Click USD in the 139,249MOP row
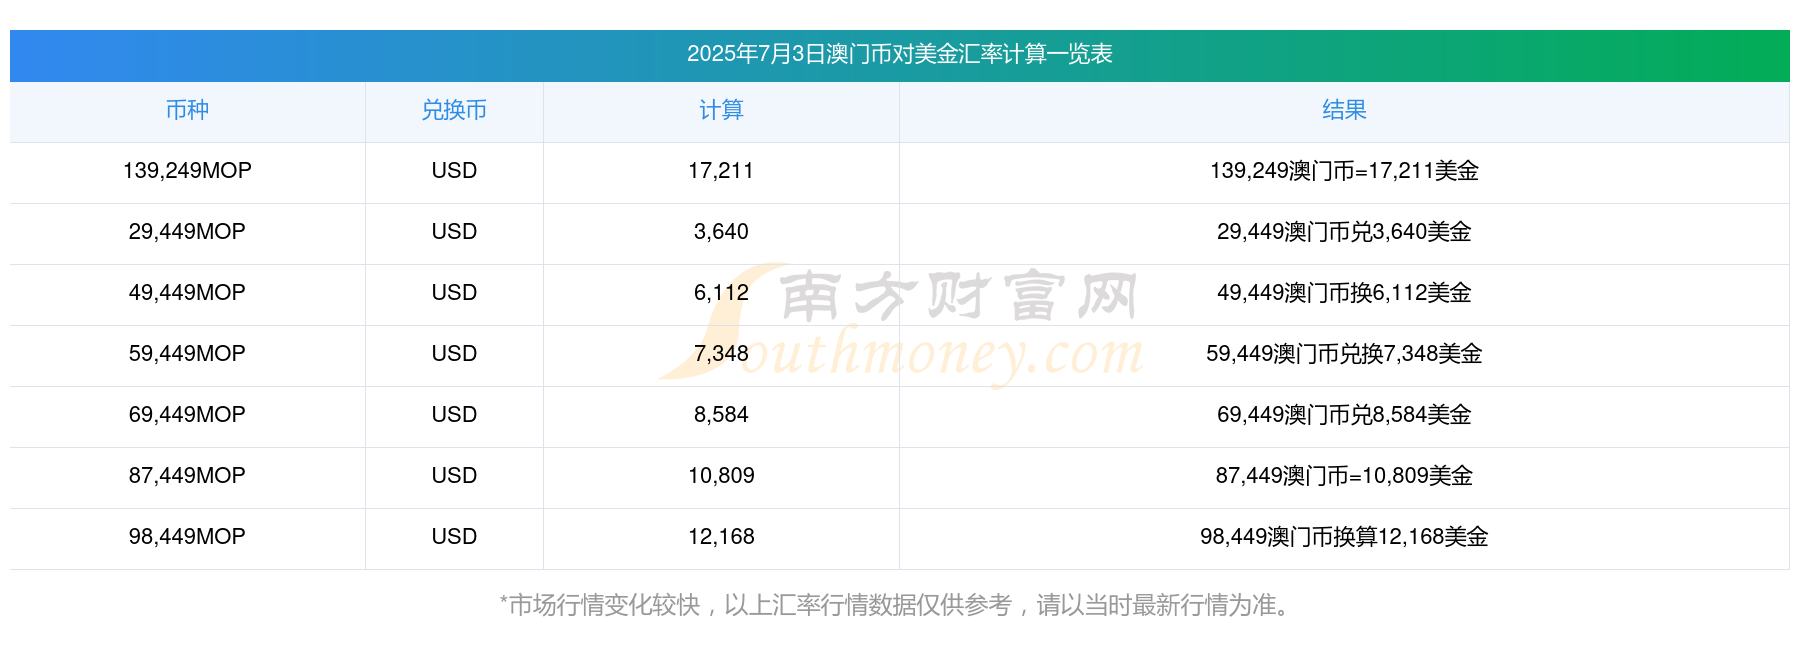 454,171
